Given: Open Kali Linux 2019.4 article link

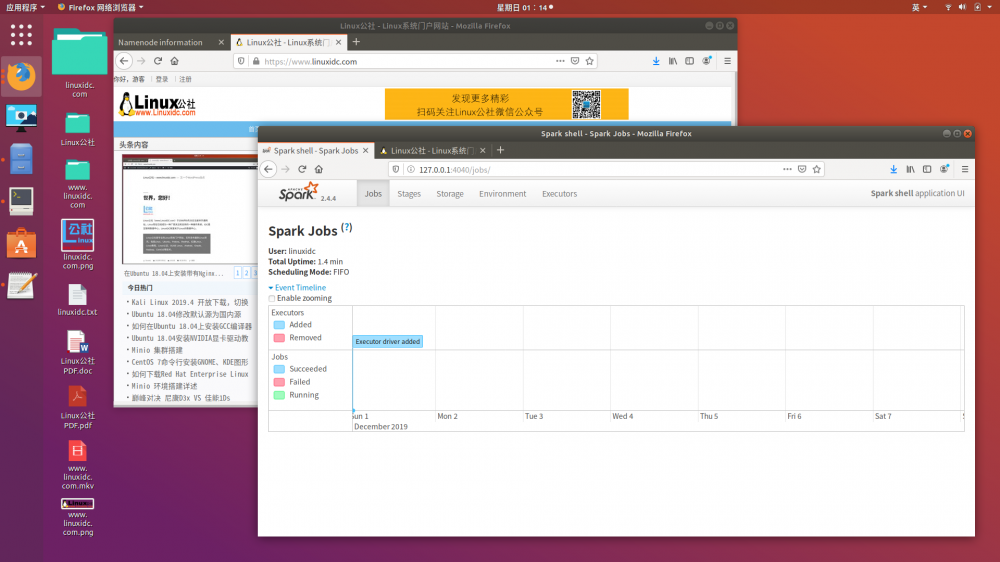Looking at the screenshot, I should (189, 302).
